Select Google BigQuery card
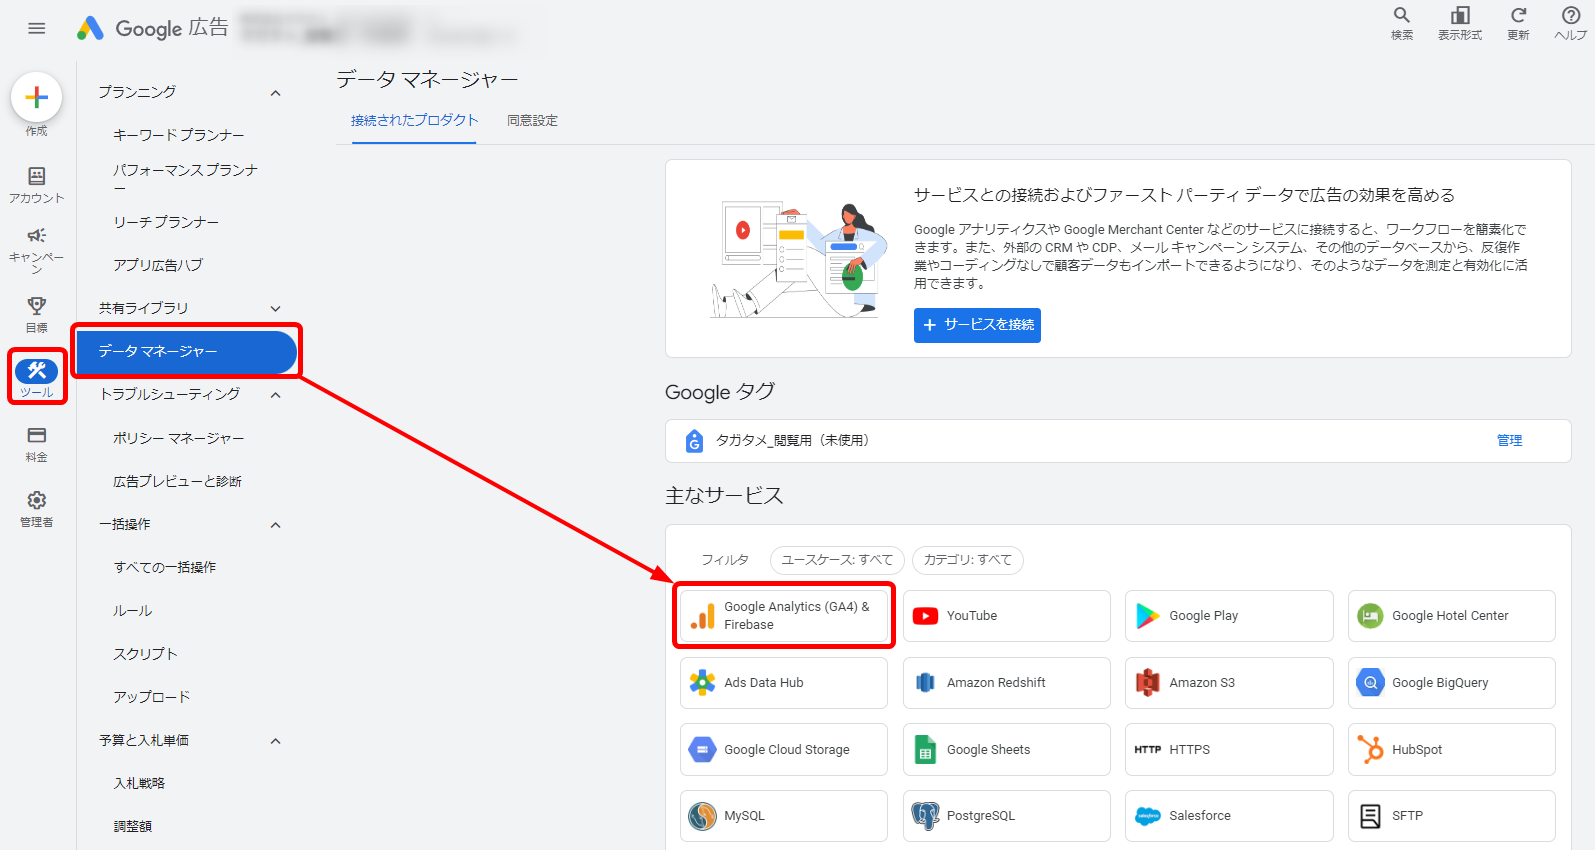Viewport: 1595px width, 850px height. (1452, 683)
